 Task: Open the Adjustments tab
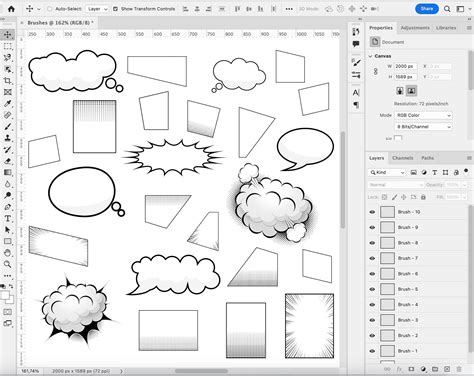(415, 28)
